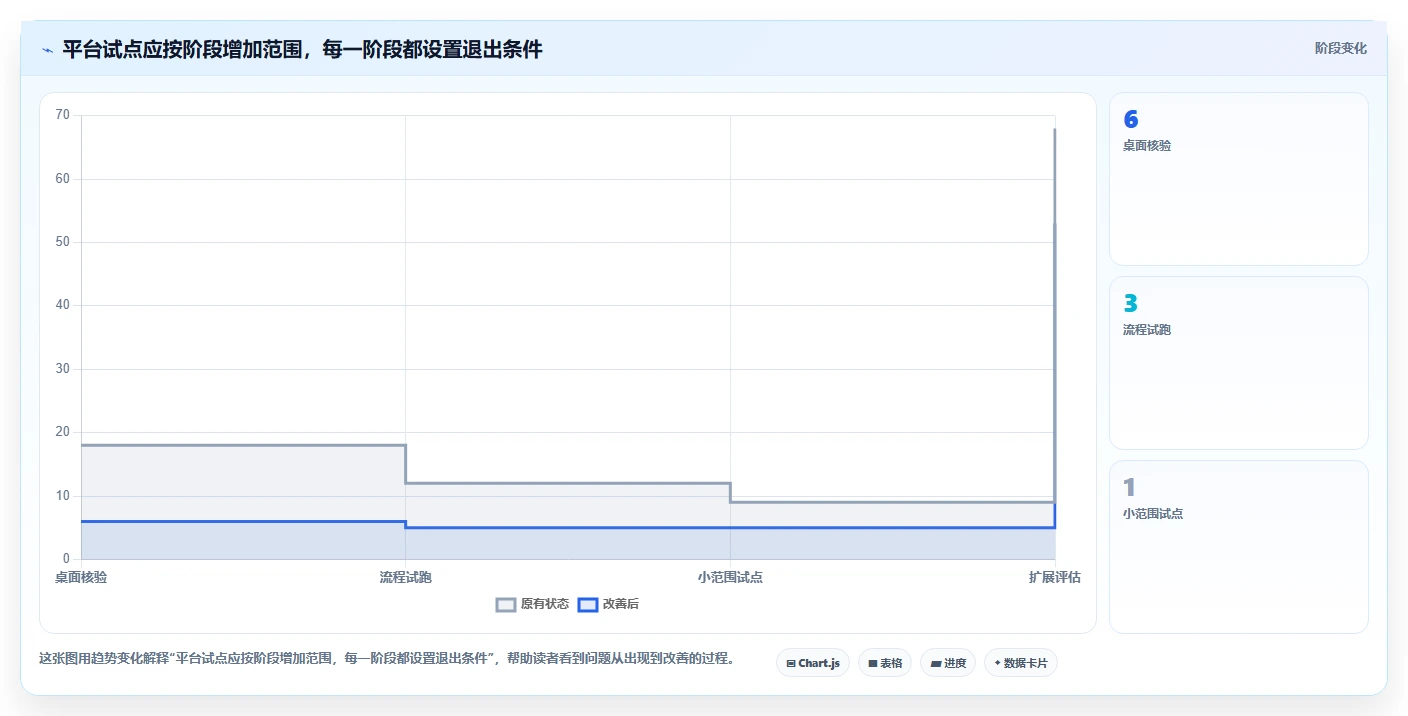Click the number 6 on 桌面核验 card
This screenshot has width=1408, height=716.
(1131, 120)
